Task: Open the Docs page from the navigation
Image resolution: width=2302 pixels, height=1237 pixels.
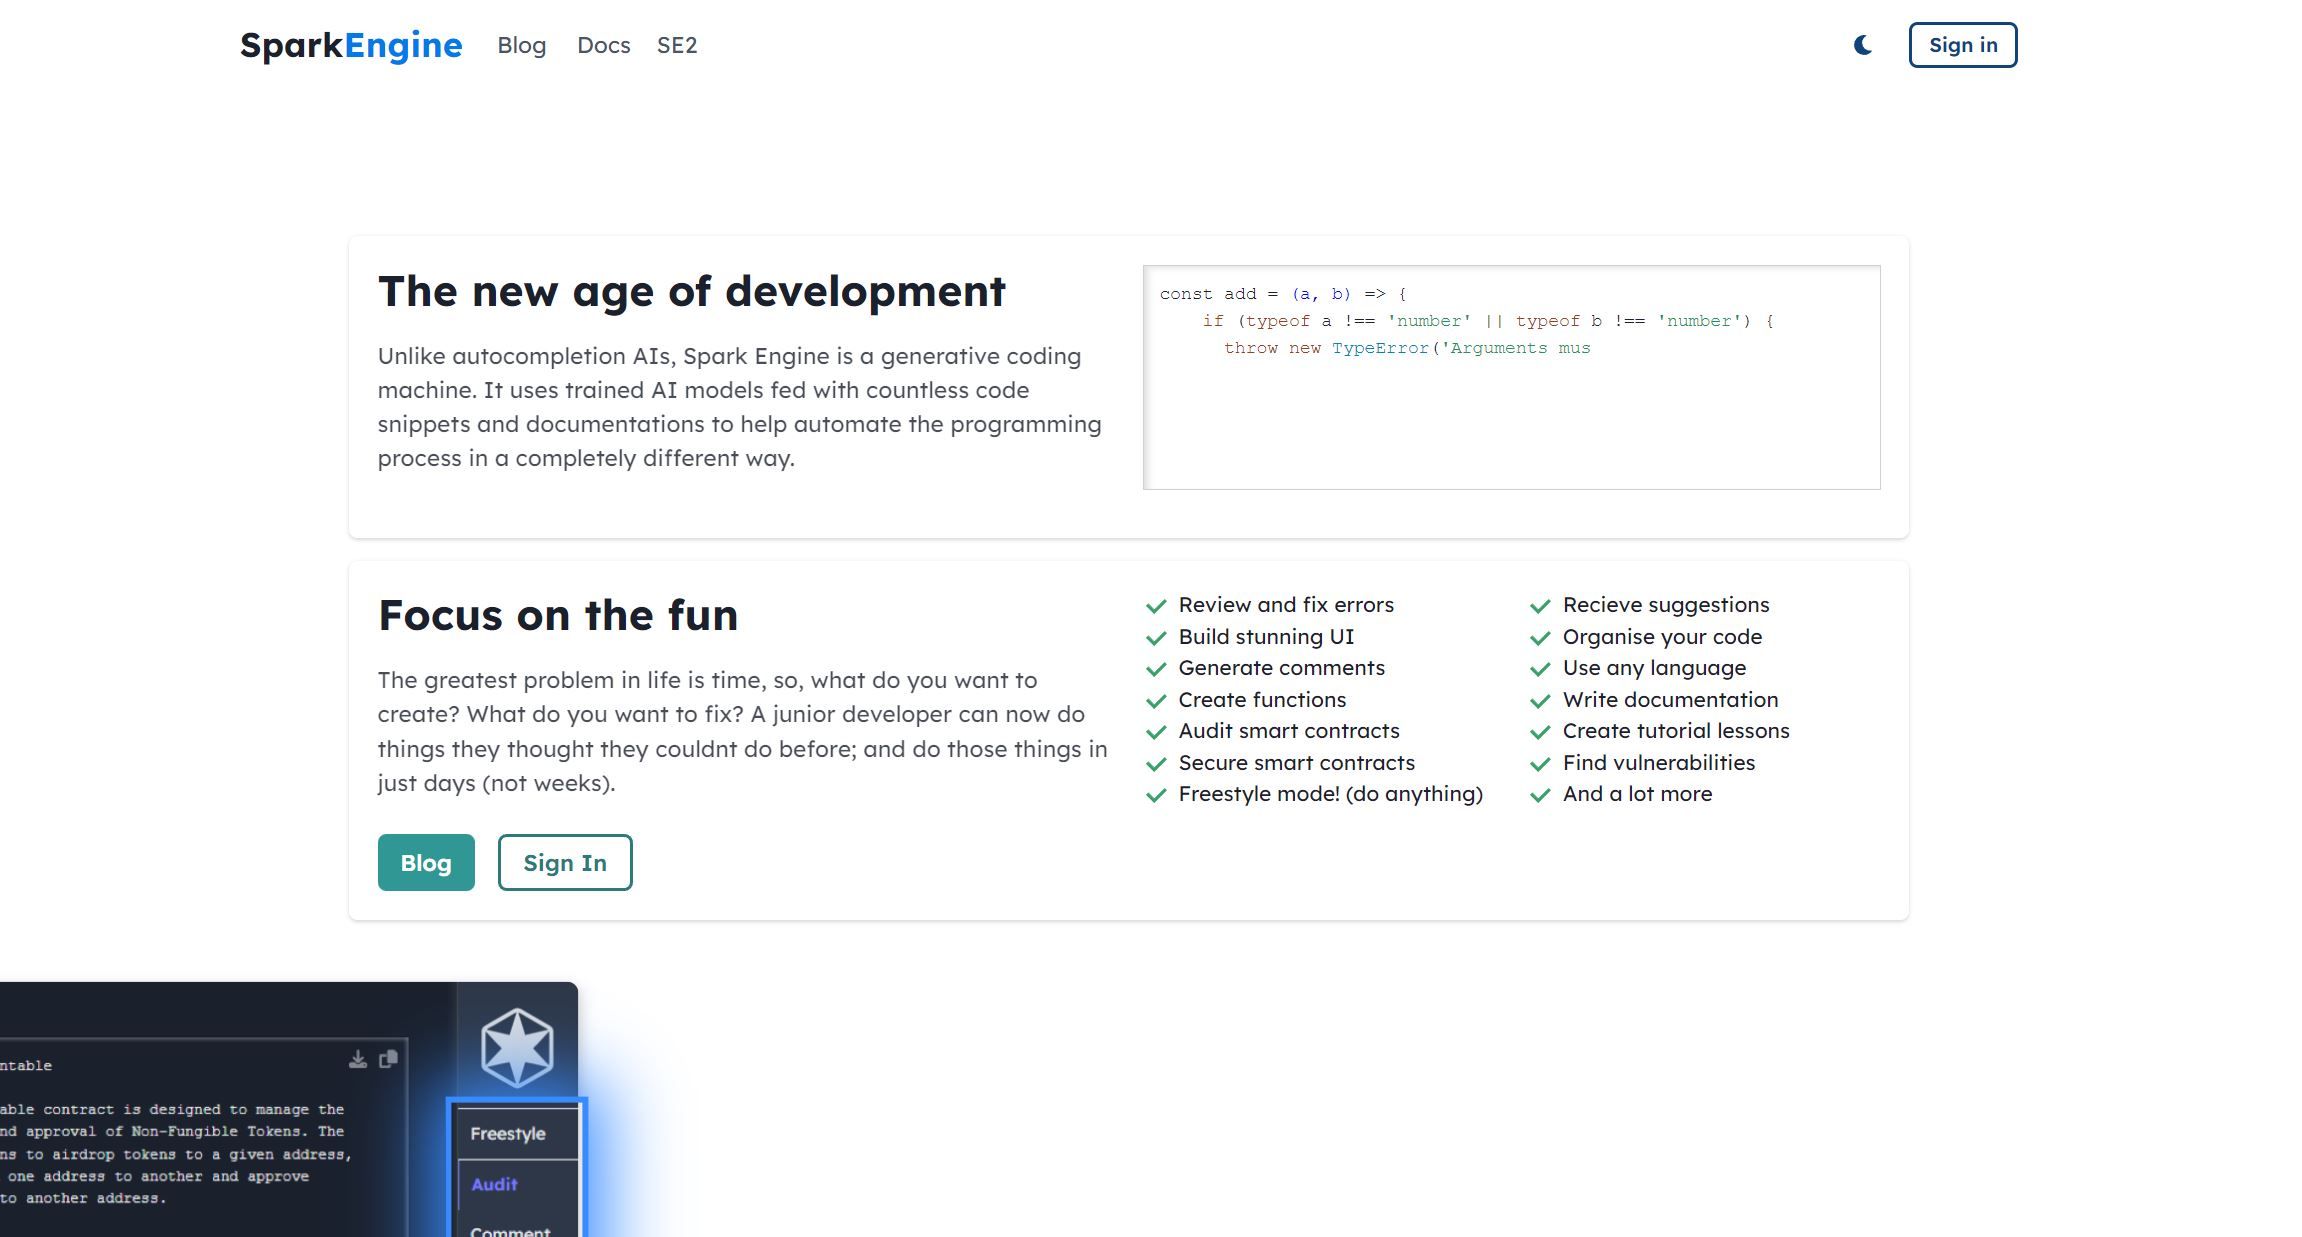Action: [x=603, y=45]
